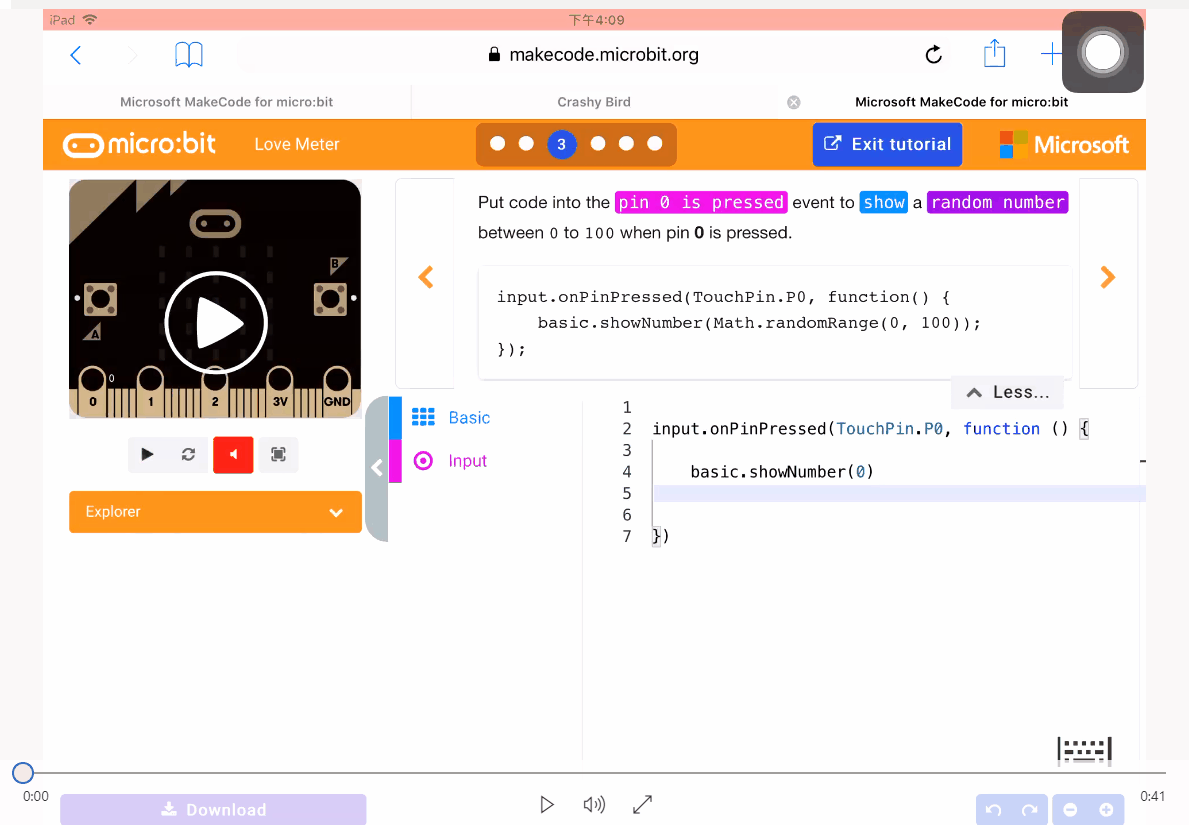1189x825 pixels.
Task: Click highlighted 'random number' label
Action: click(x=997, y=202)
